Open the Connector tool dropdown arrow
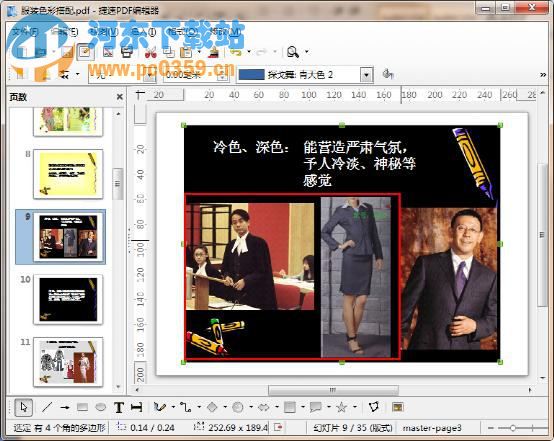 tap(199, 407)
